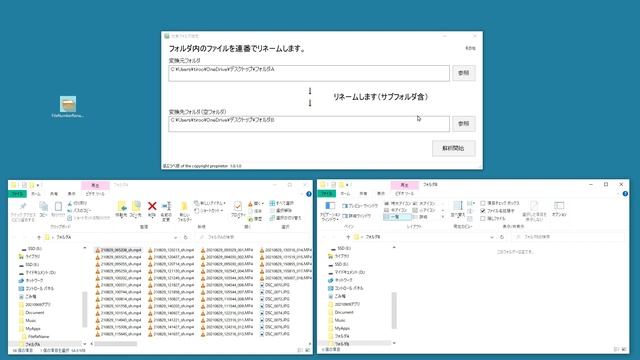The height and width of the screenshot is (360, 640).
Task: Open File (ファイル) tab in Folder A window
Action: [18, 194]
